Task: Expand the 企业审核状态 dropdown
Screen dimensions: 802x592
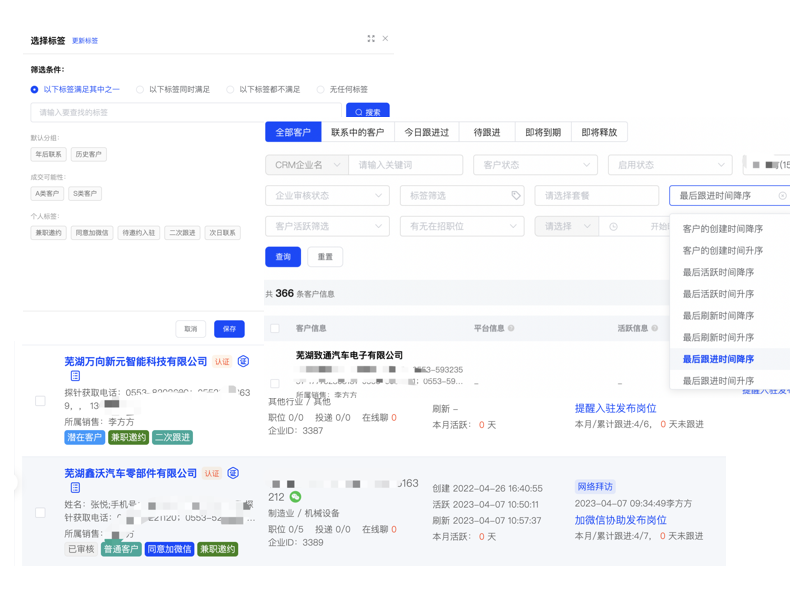Action: point(326,196)
